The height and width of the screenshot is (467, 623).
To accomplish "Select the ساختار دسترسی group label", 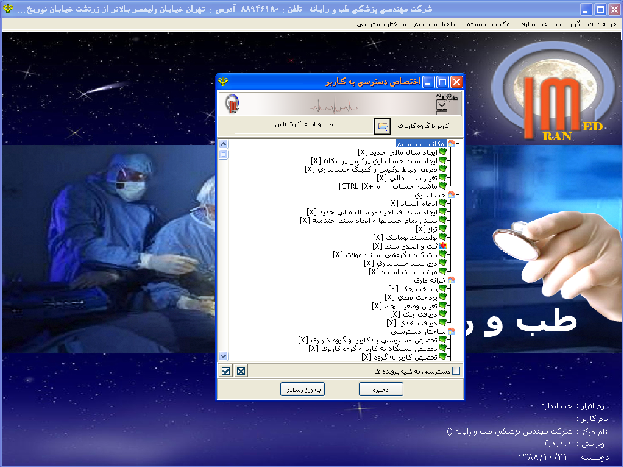I will [x=419, y=331].
